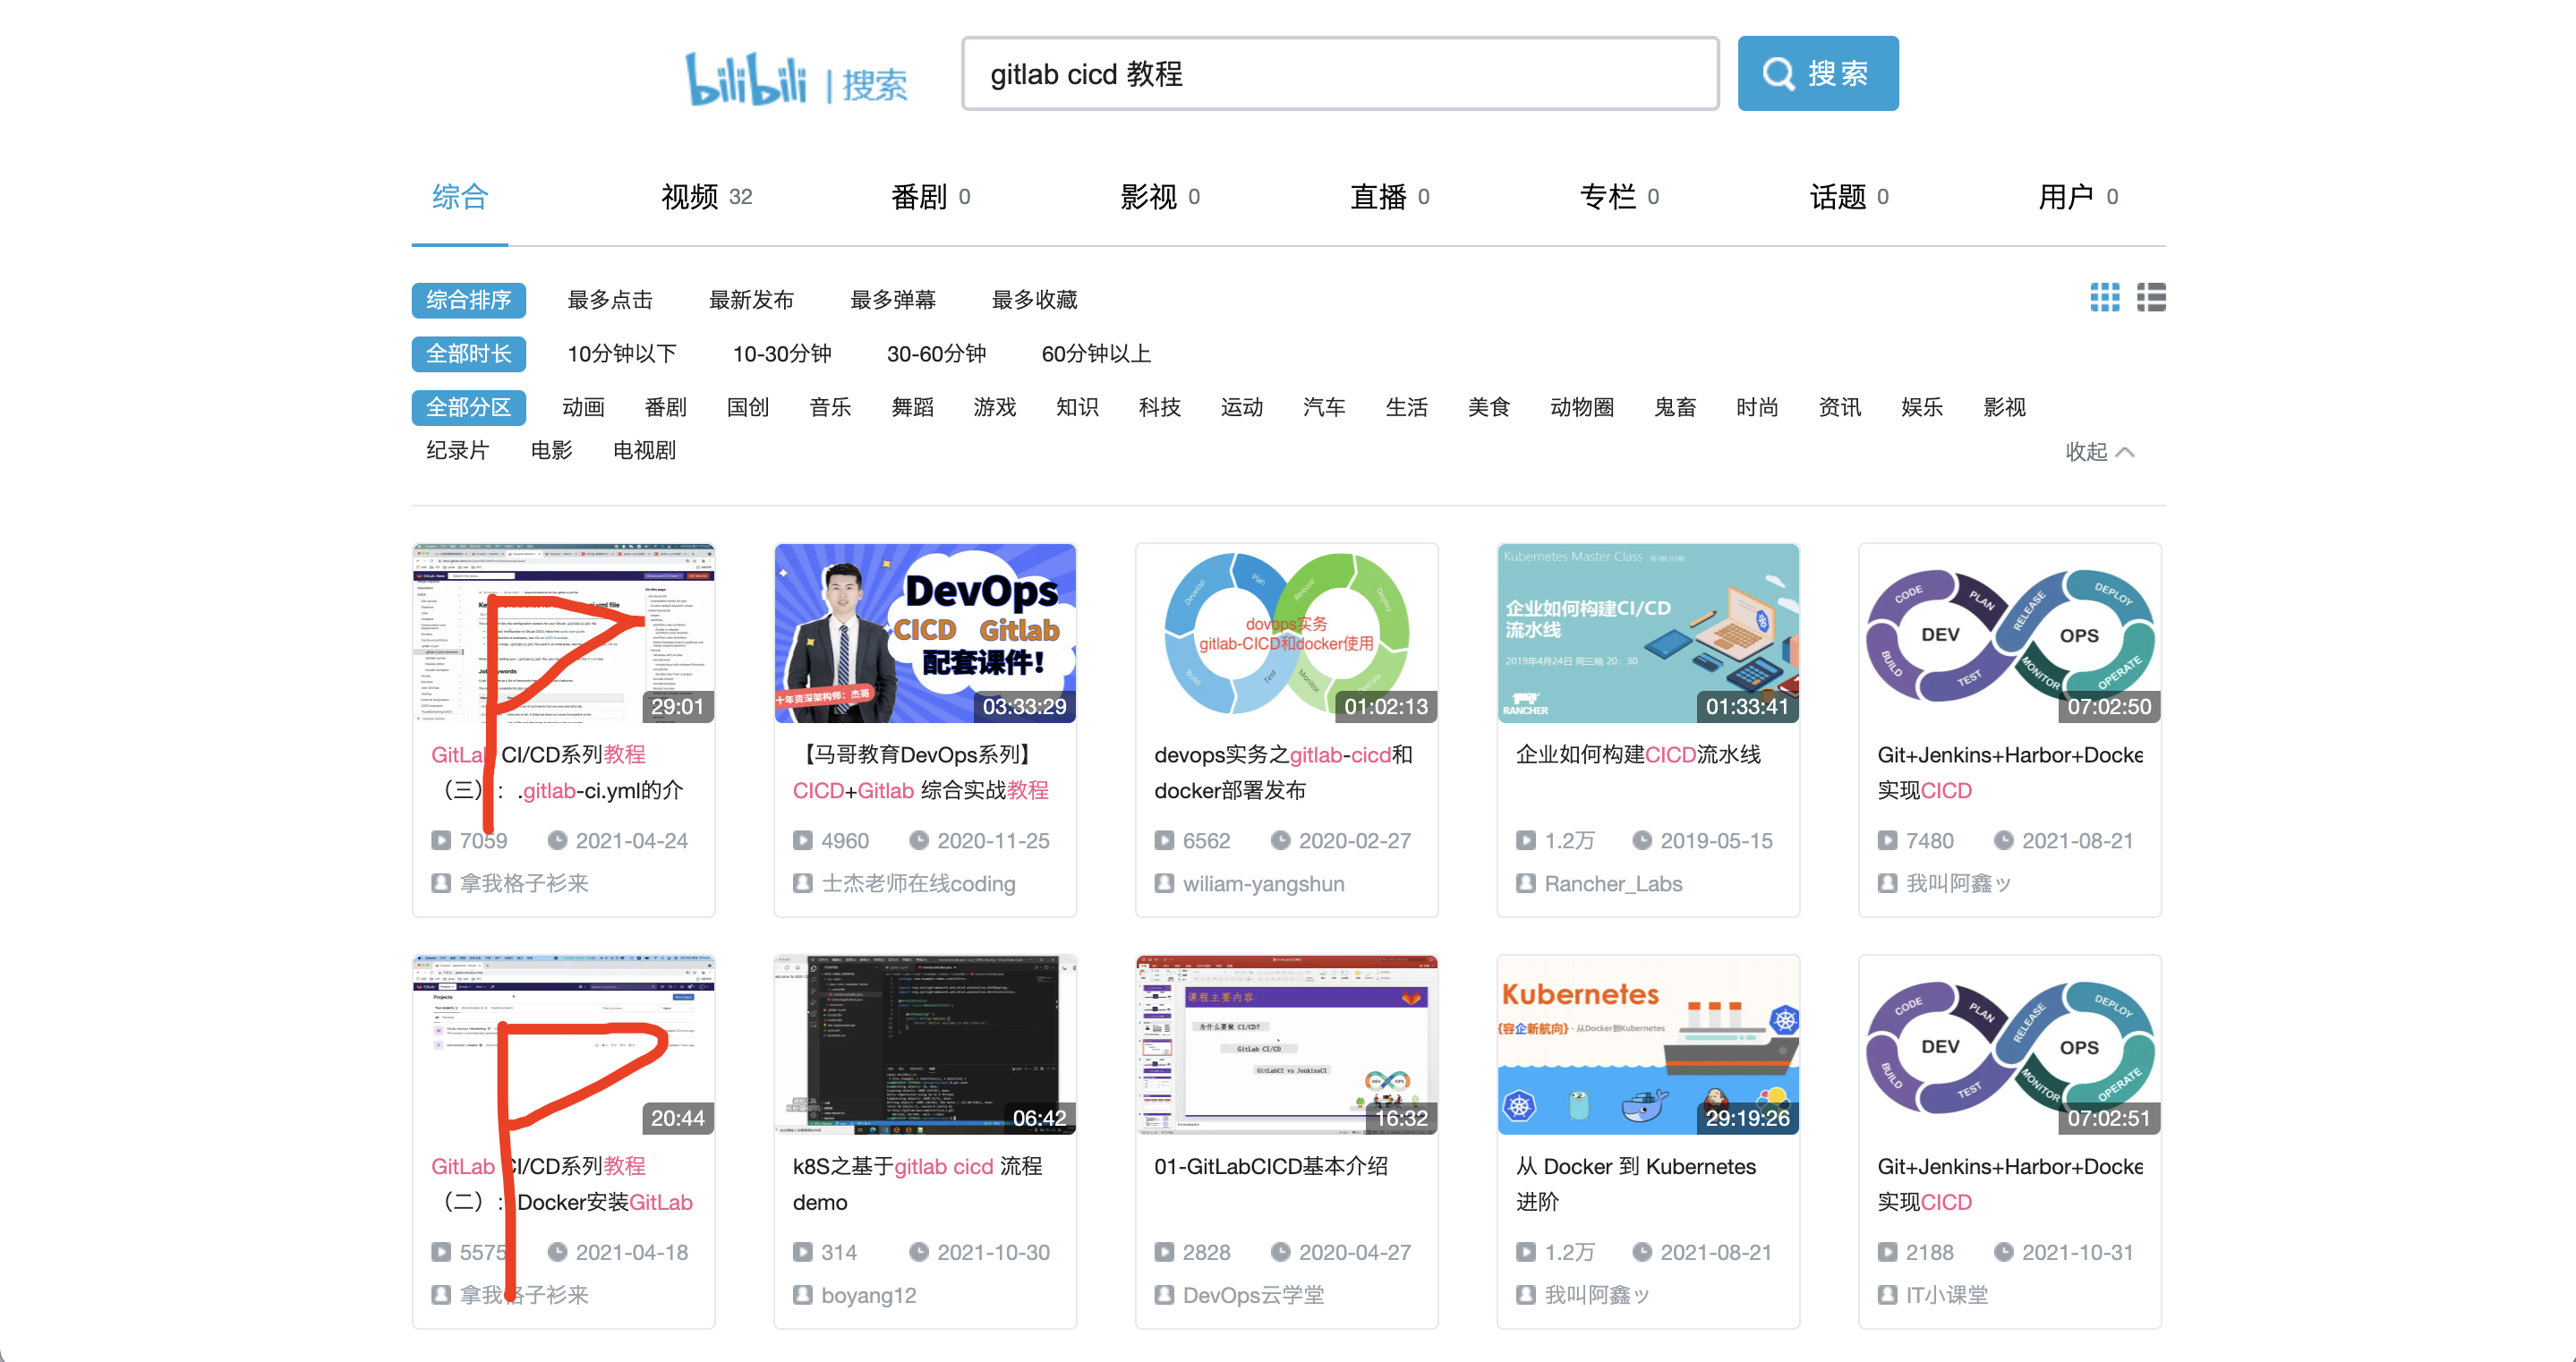This screenshot has height=1362, width=2576.
Task: Sort by 最多弹幕
Action: point(892,300)
